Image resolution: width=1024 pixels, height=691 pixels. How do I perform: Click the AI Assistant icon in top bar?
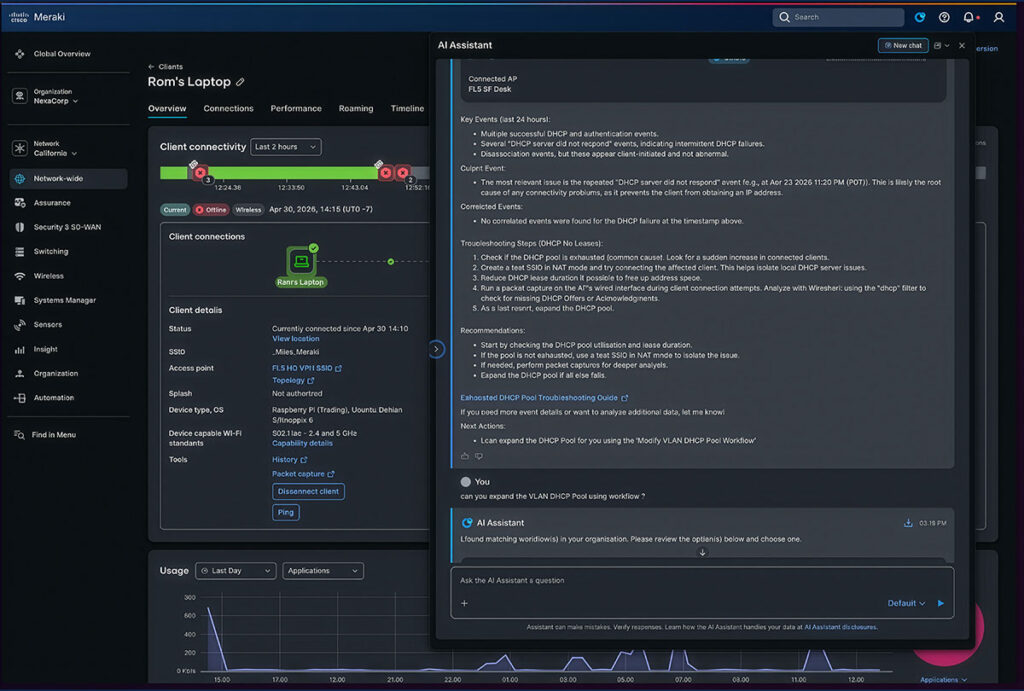point(920,18)
